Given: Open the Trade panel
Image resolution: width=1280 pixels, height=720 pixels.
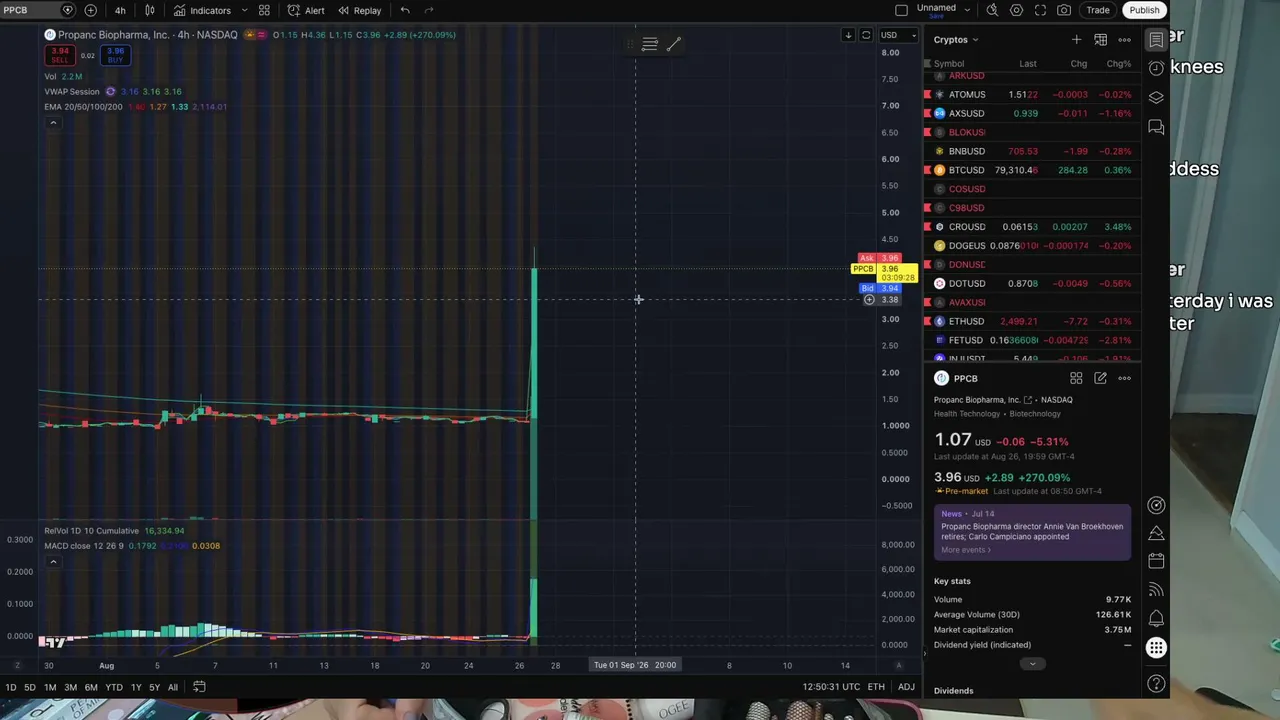Looking at the screenshot, I should 1098,10.
